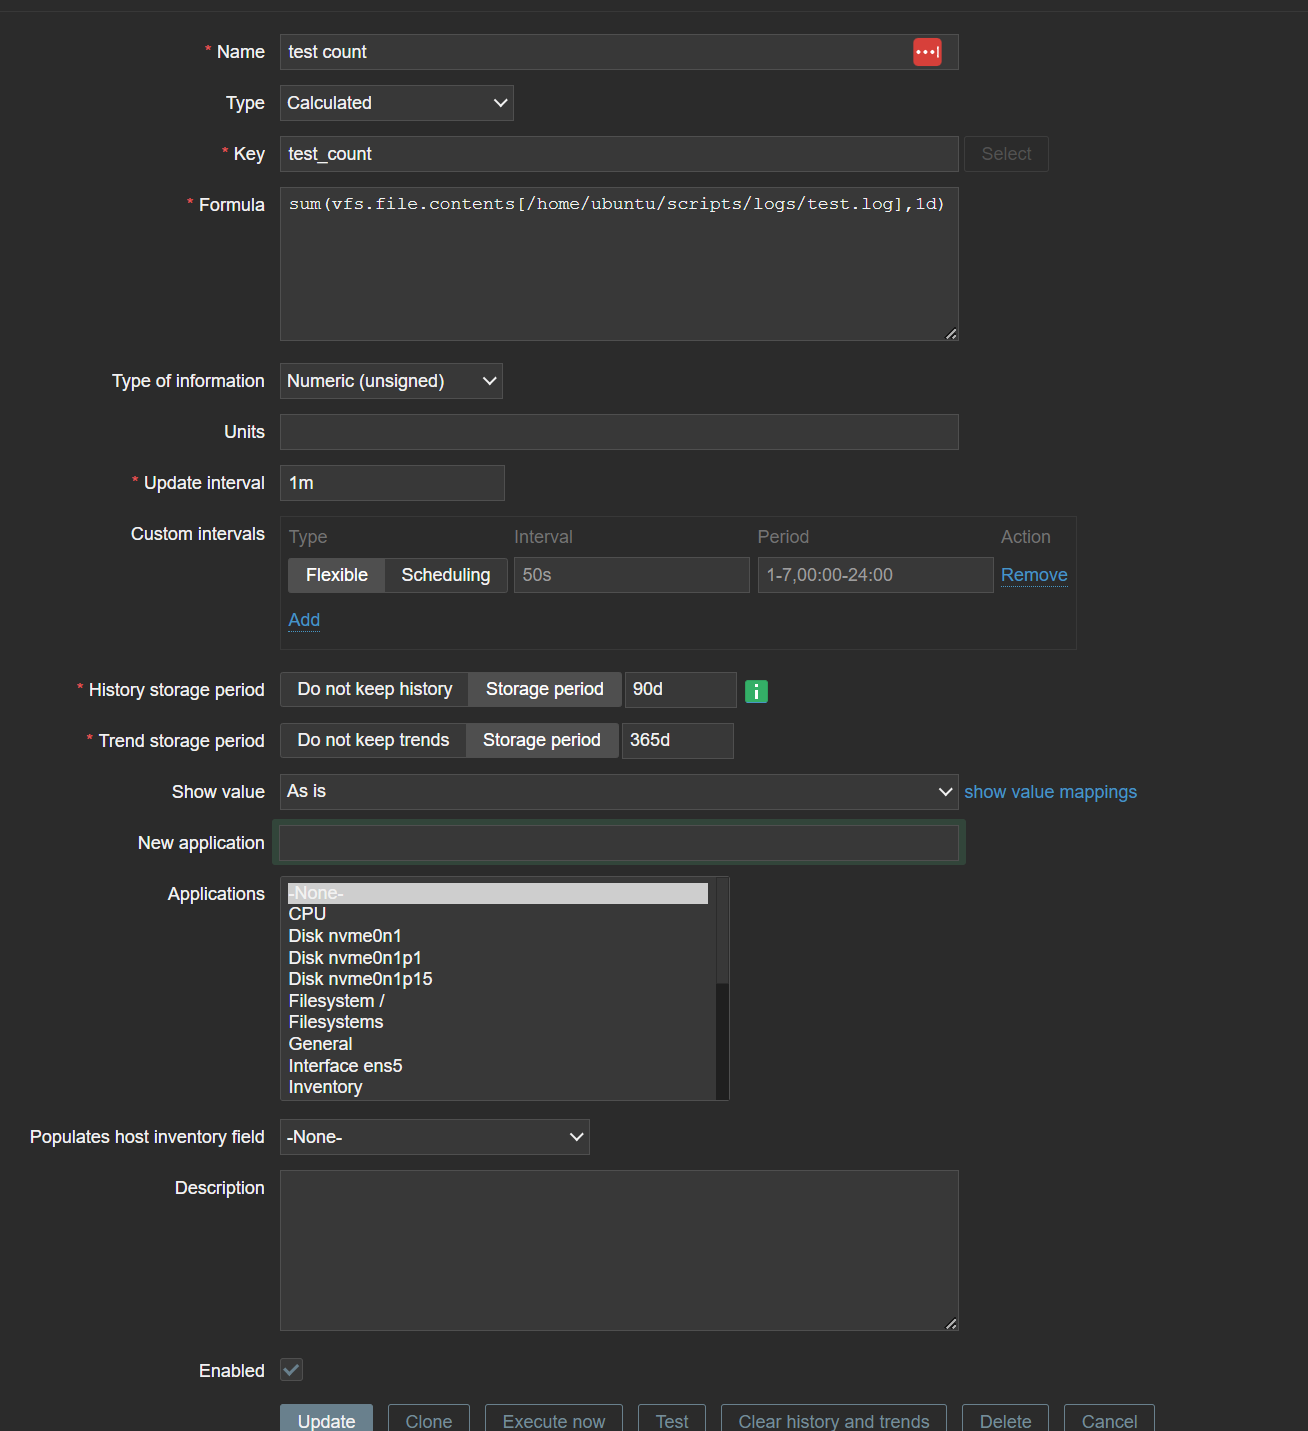Image resolution: width=1308 pixels, height=1431 pixels.
Task: Select Filesystems in Applications list
Action: tap(498, 1022)
